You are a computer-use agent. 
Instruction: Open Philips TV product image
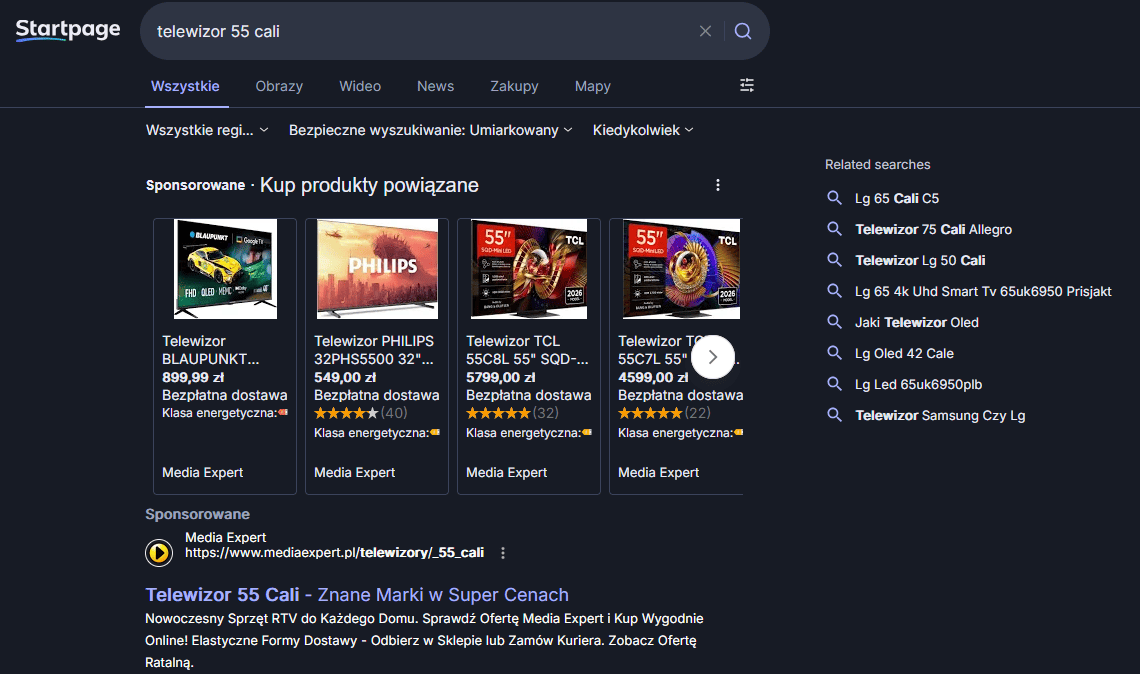click(377, 269)
